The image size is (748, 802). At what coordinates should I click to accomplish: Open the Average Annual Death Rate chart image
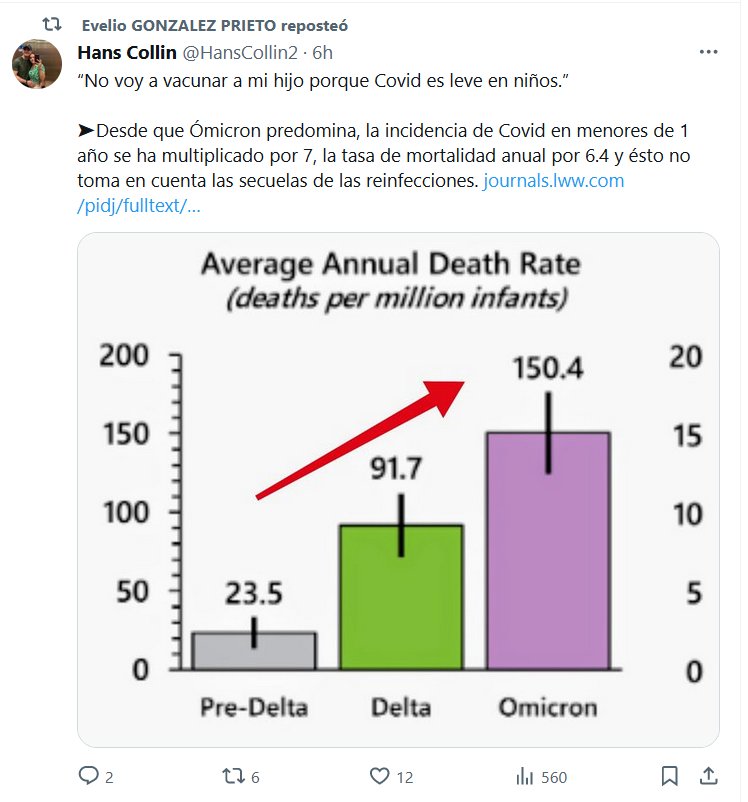click(398, 489)
